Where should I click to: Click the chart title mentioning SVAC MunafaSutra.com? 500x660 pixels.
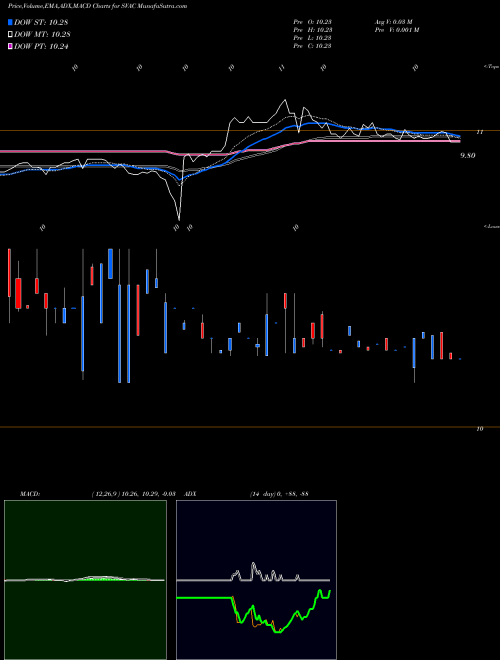pos(98,6)
